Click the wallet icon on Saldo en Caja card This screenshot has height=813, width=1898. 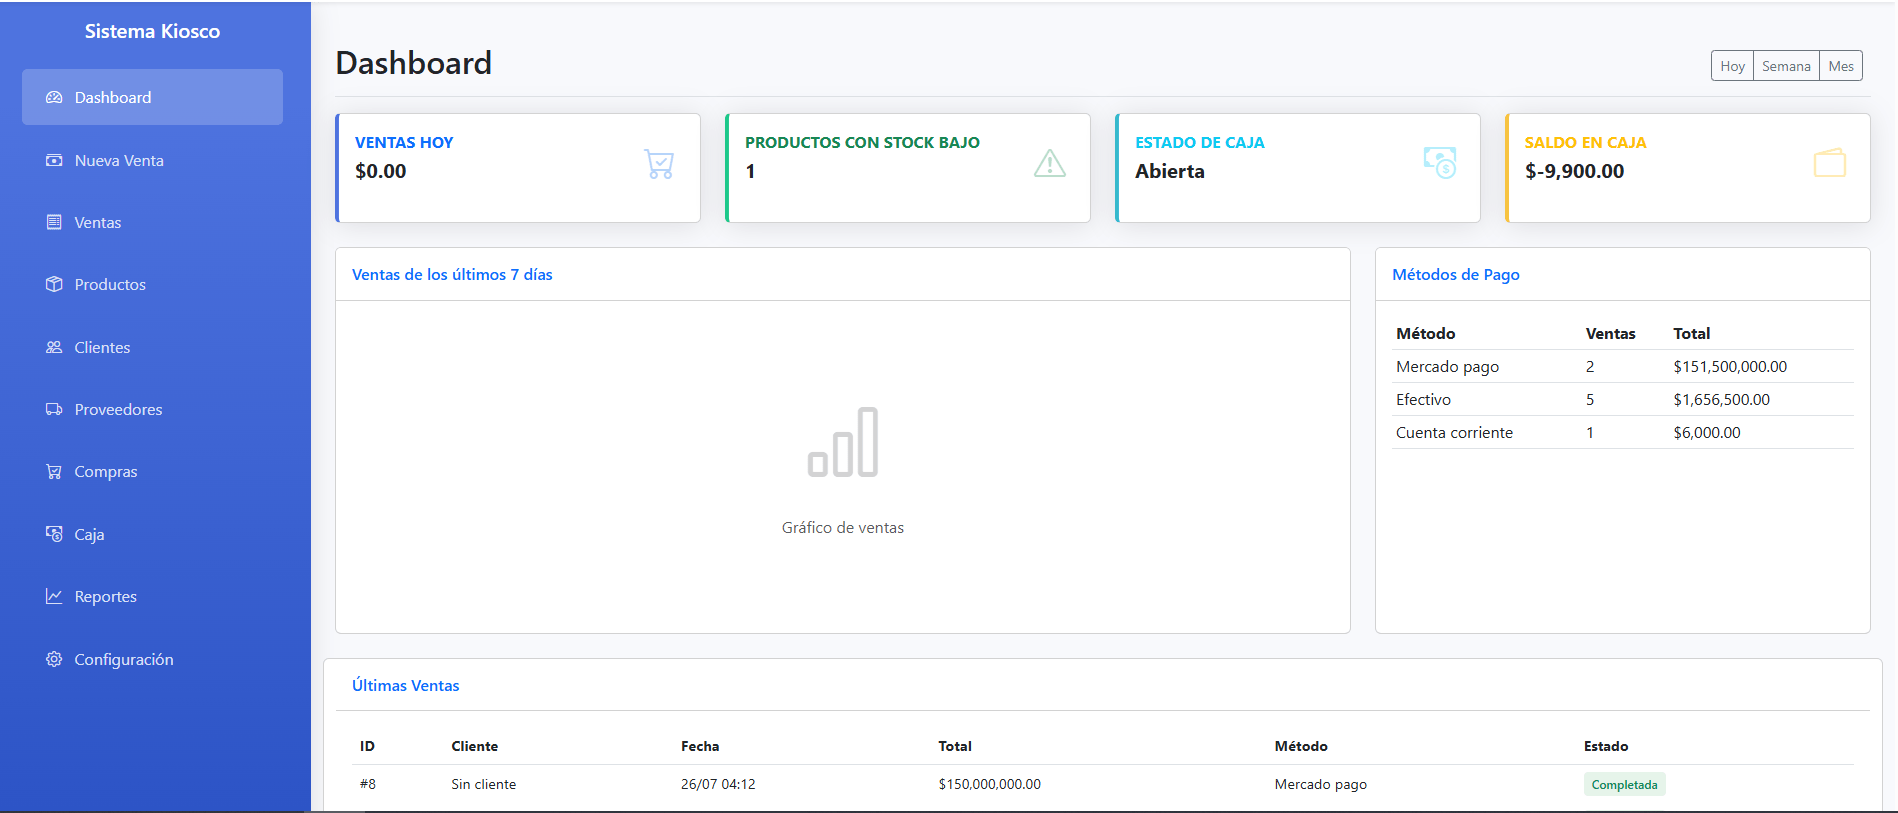point(1830,163)
